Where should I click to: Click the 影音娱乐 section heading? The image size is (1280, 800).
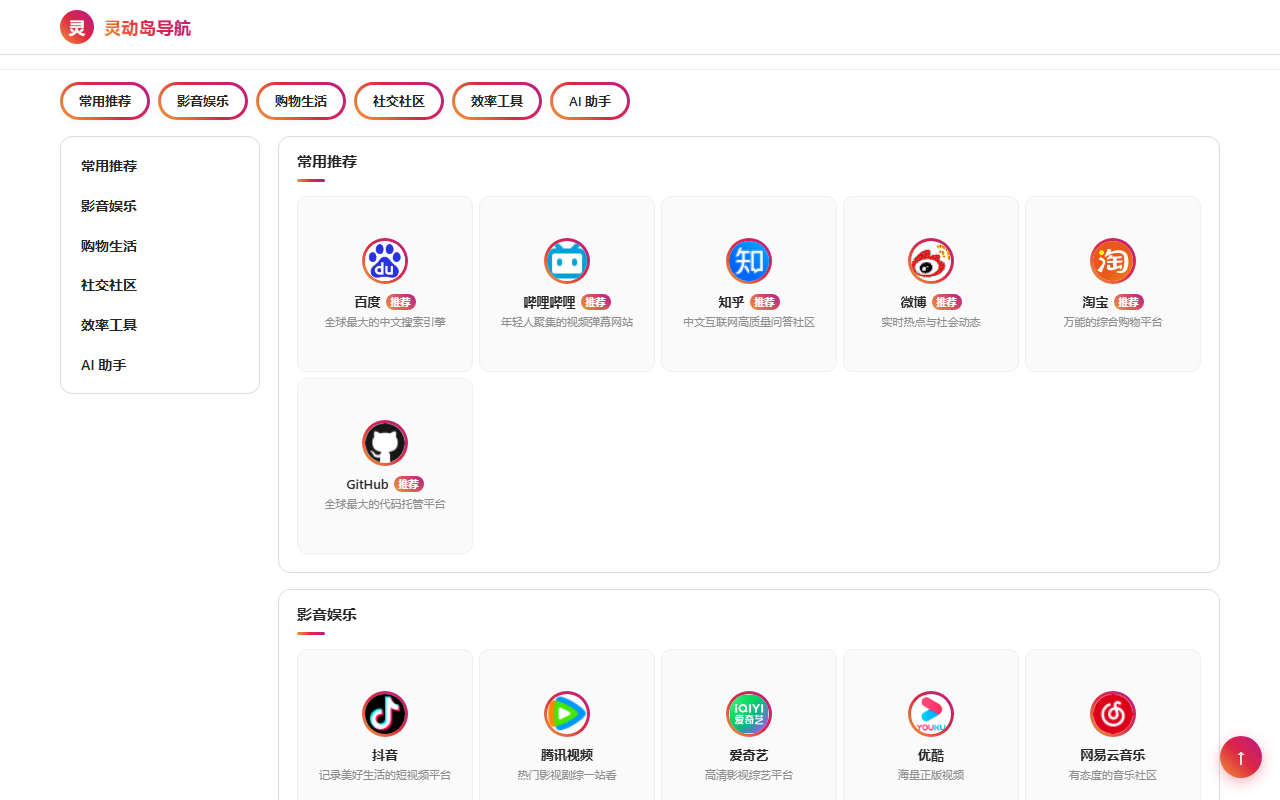point(327,614)
